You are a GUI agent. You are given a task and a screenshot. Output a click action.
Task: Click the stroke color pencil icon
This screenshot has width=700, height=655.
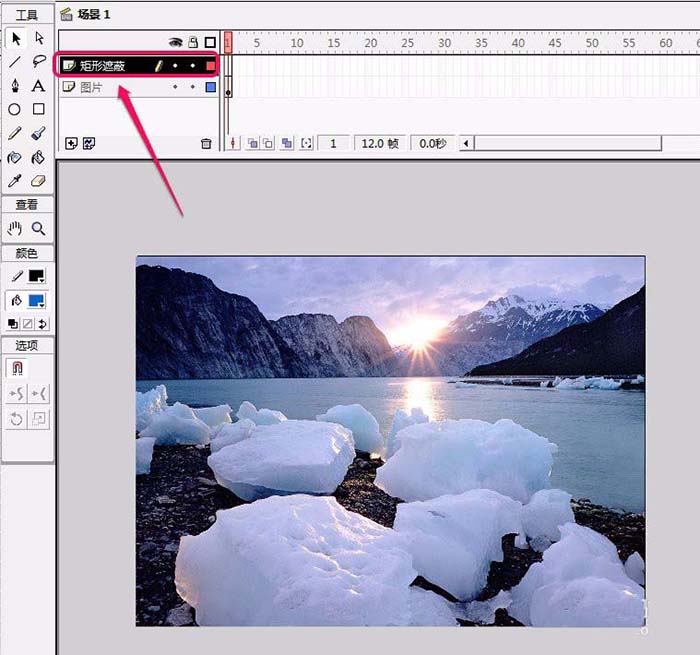(17, 276)
